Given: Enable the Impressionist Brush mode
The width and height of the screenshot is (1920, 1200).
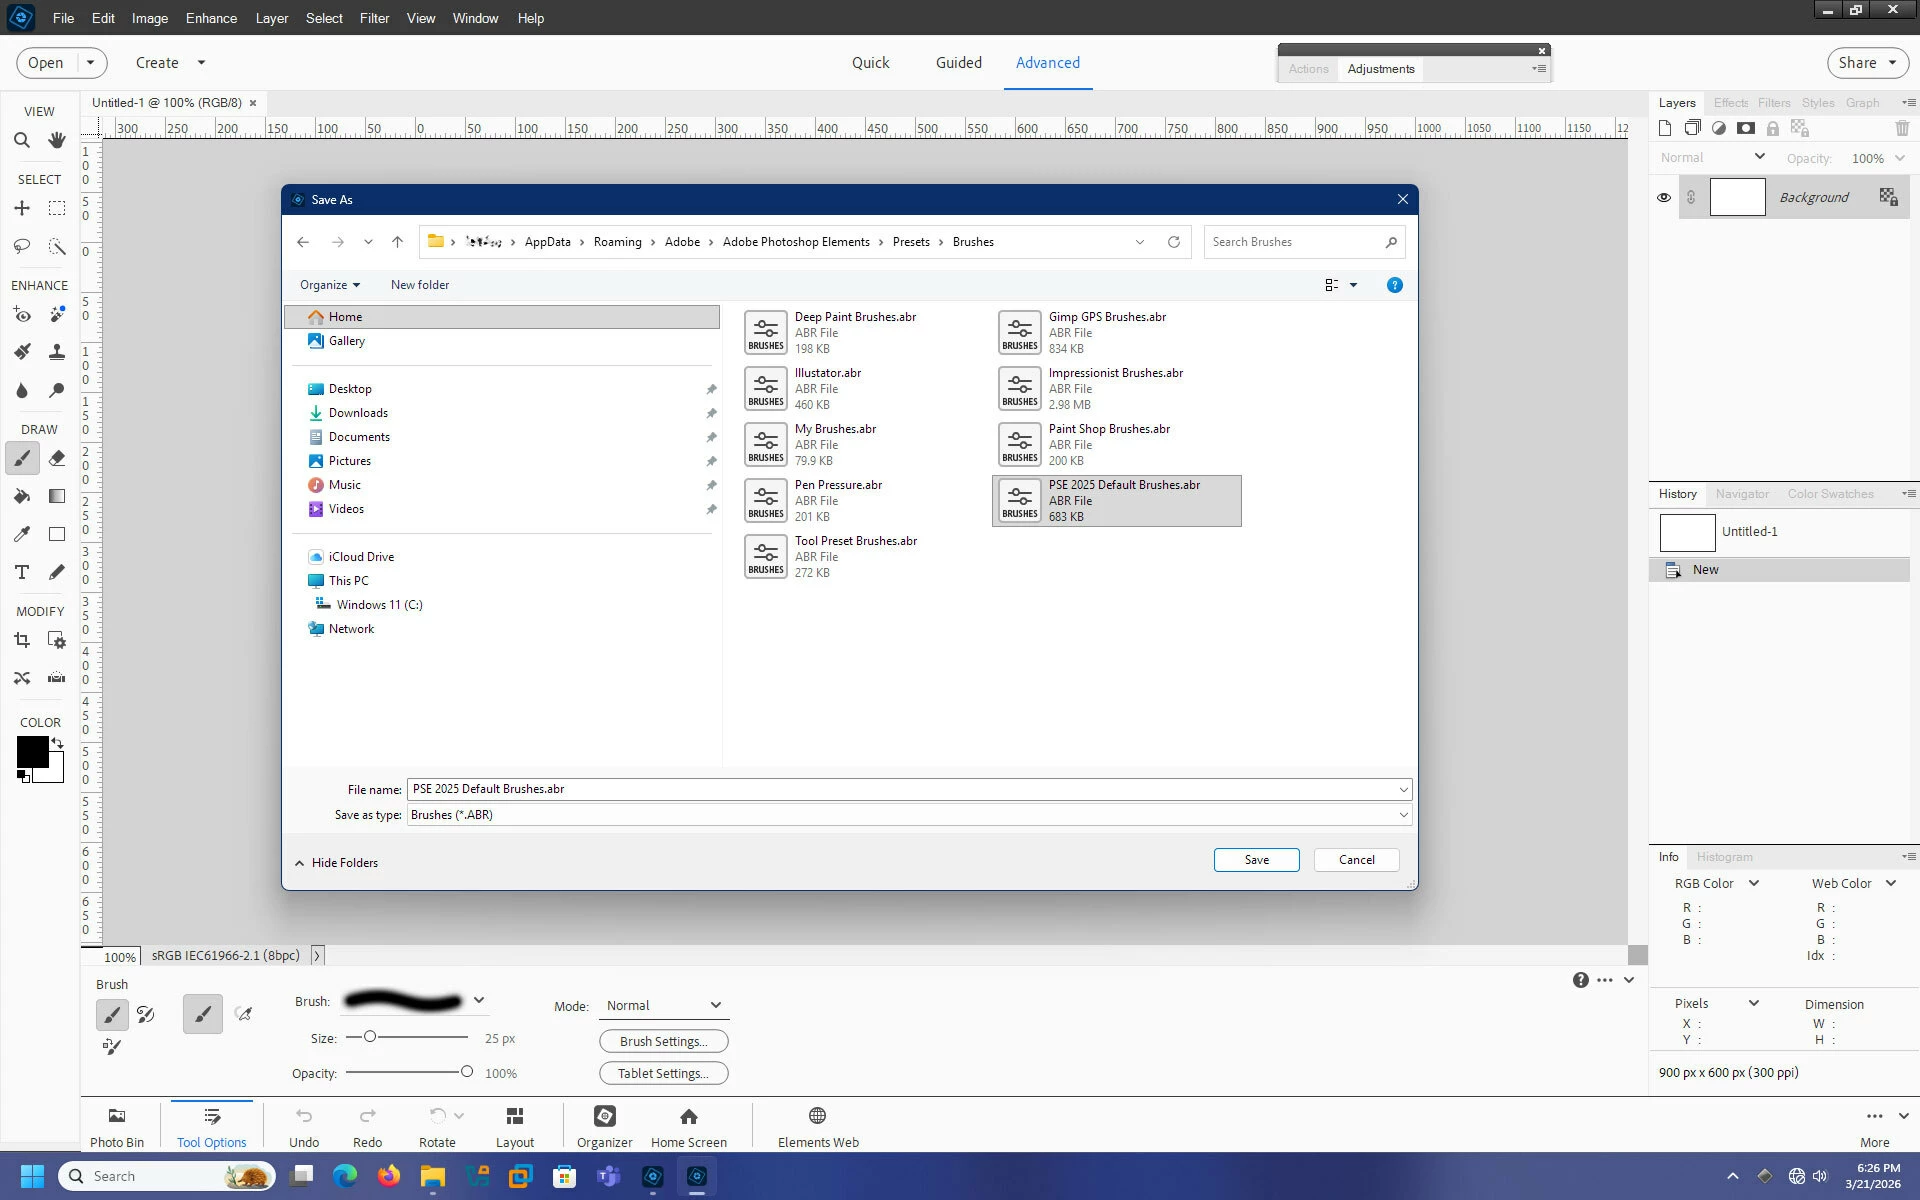Looking at the screenshot, I should click(146, 1014).
